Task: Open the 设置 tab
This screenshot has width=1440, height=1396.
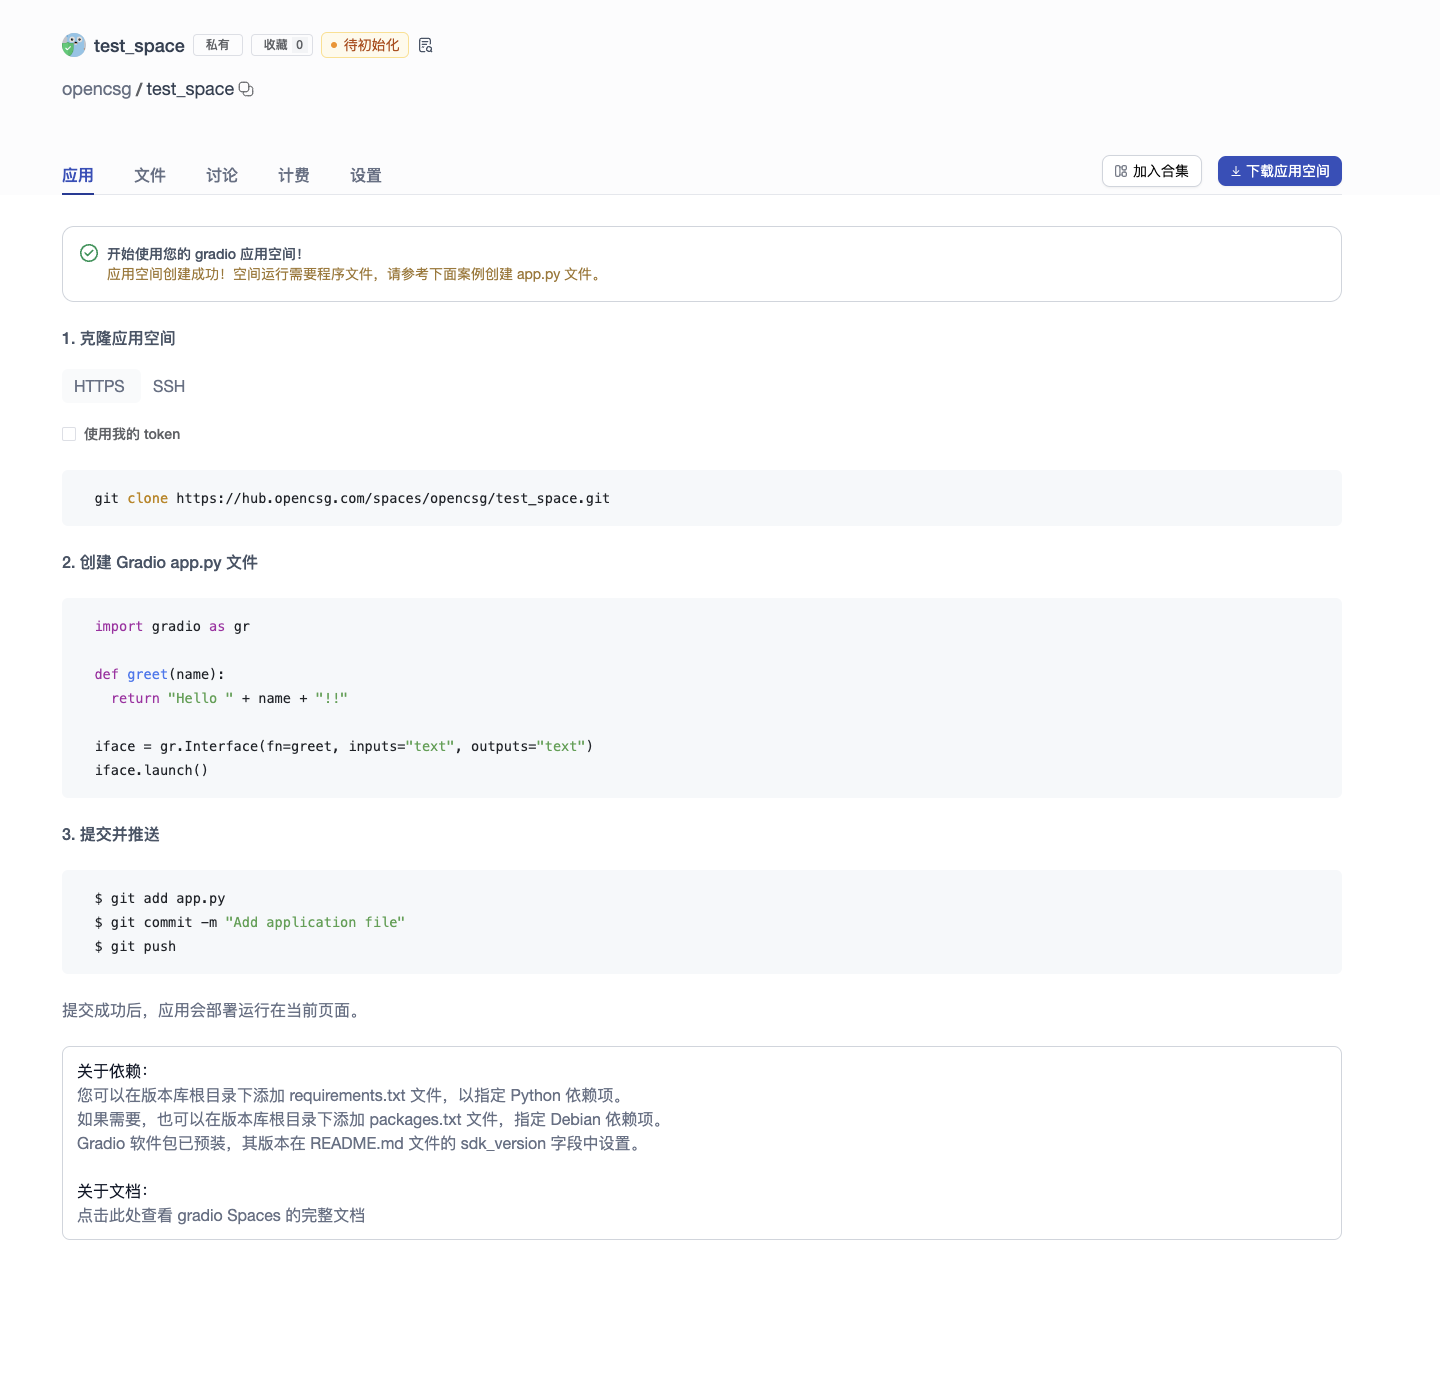Action: click(366, 175)
